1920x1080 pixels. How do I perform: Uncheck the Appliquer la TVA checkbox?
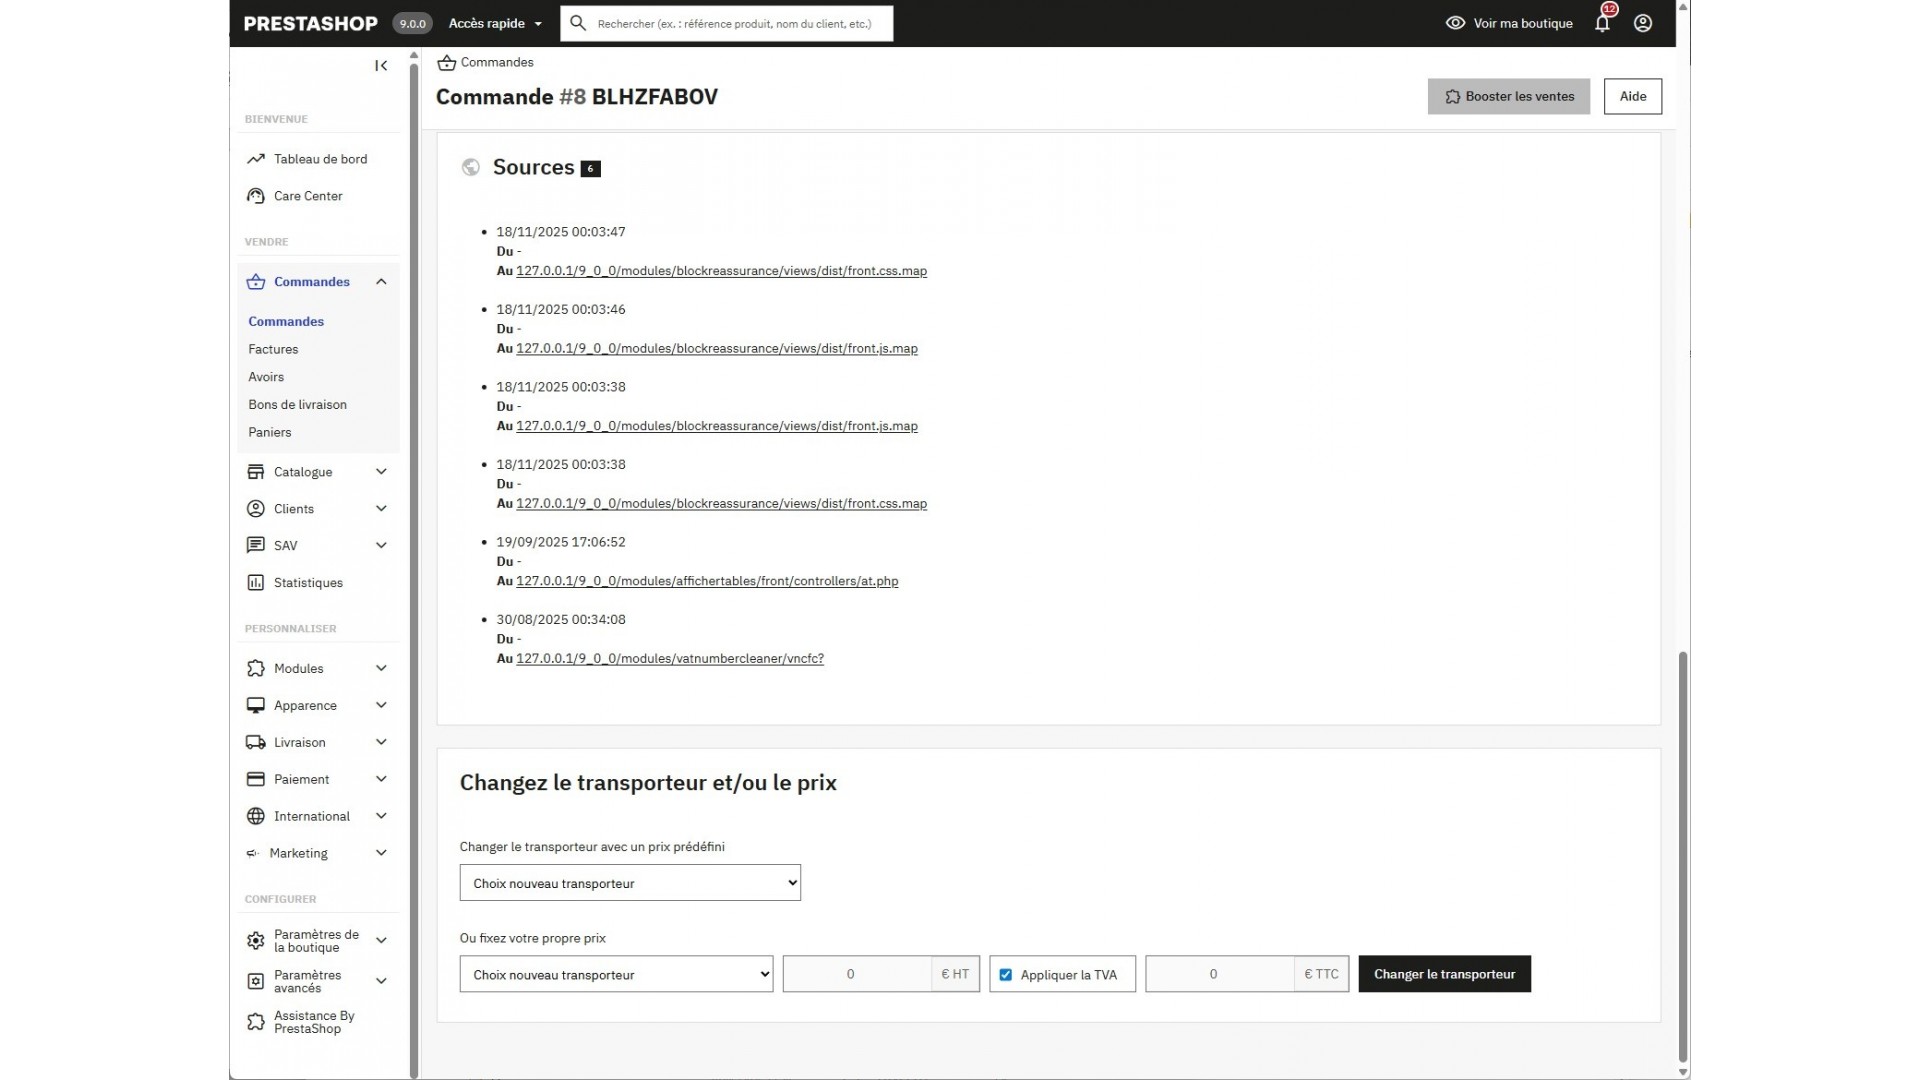1006,975
